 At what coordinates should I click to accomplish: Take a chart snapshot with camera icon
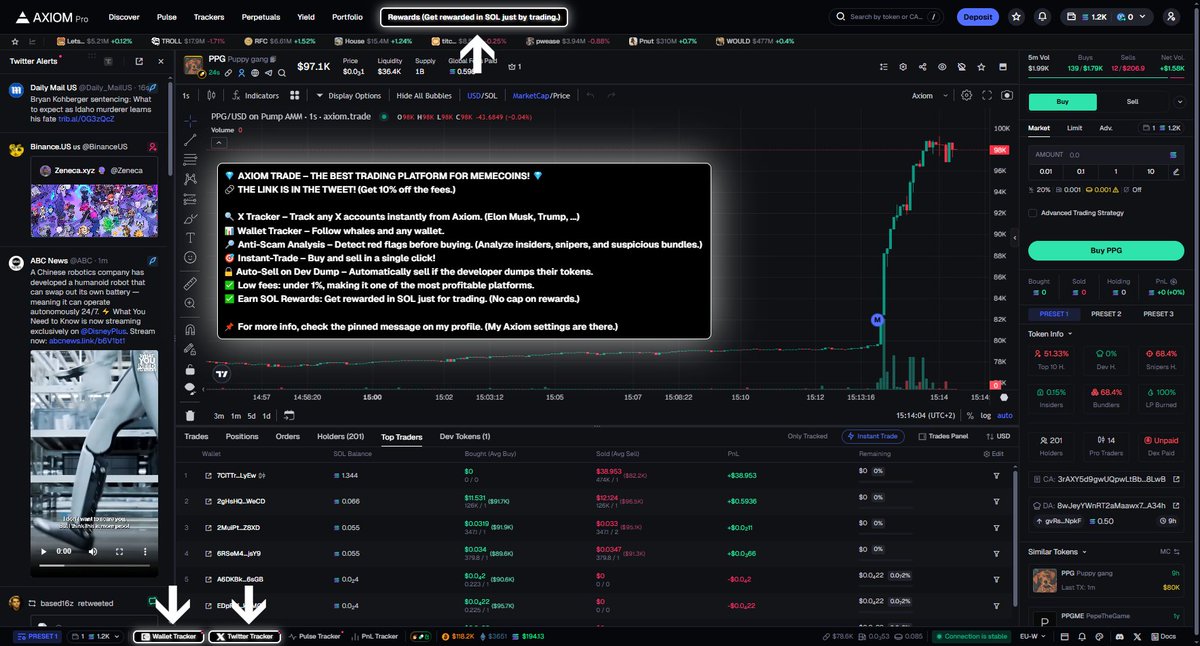(1007, 95)
